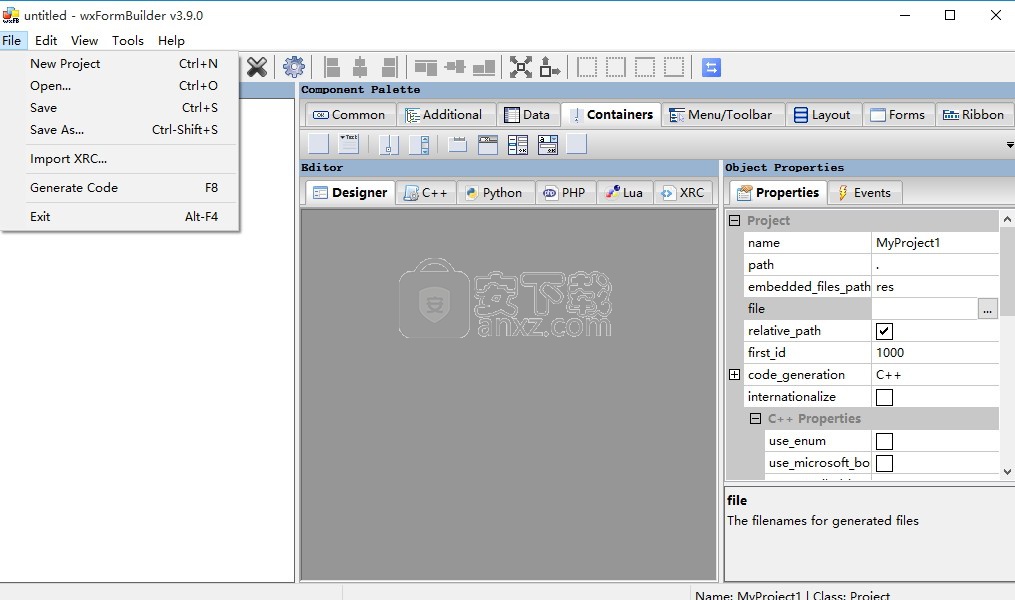
Task: Switch to the Events tab
Action: [865, 192]
